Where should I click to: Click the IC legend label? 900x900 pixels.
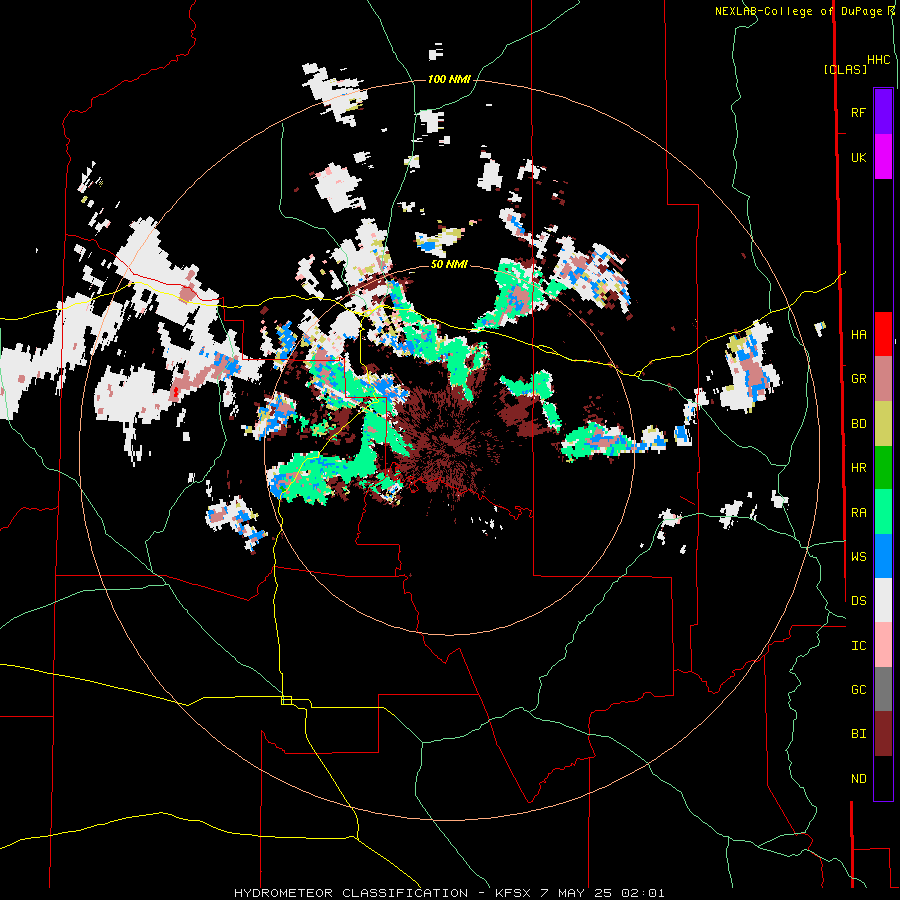pos(858,646)
